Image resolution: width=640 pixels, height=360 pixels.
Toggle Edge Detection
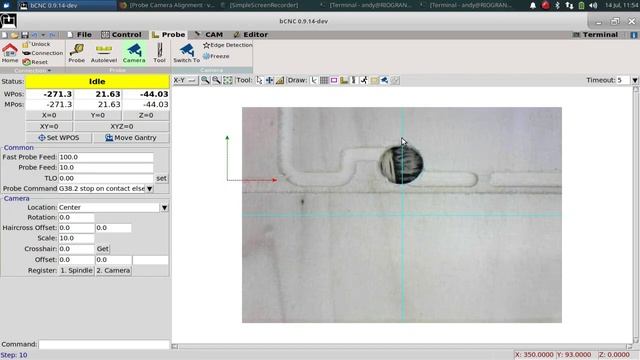point(228,45)
